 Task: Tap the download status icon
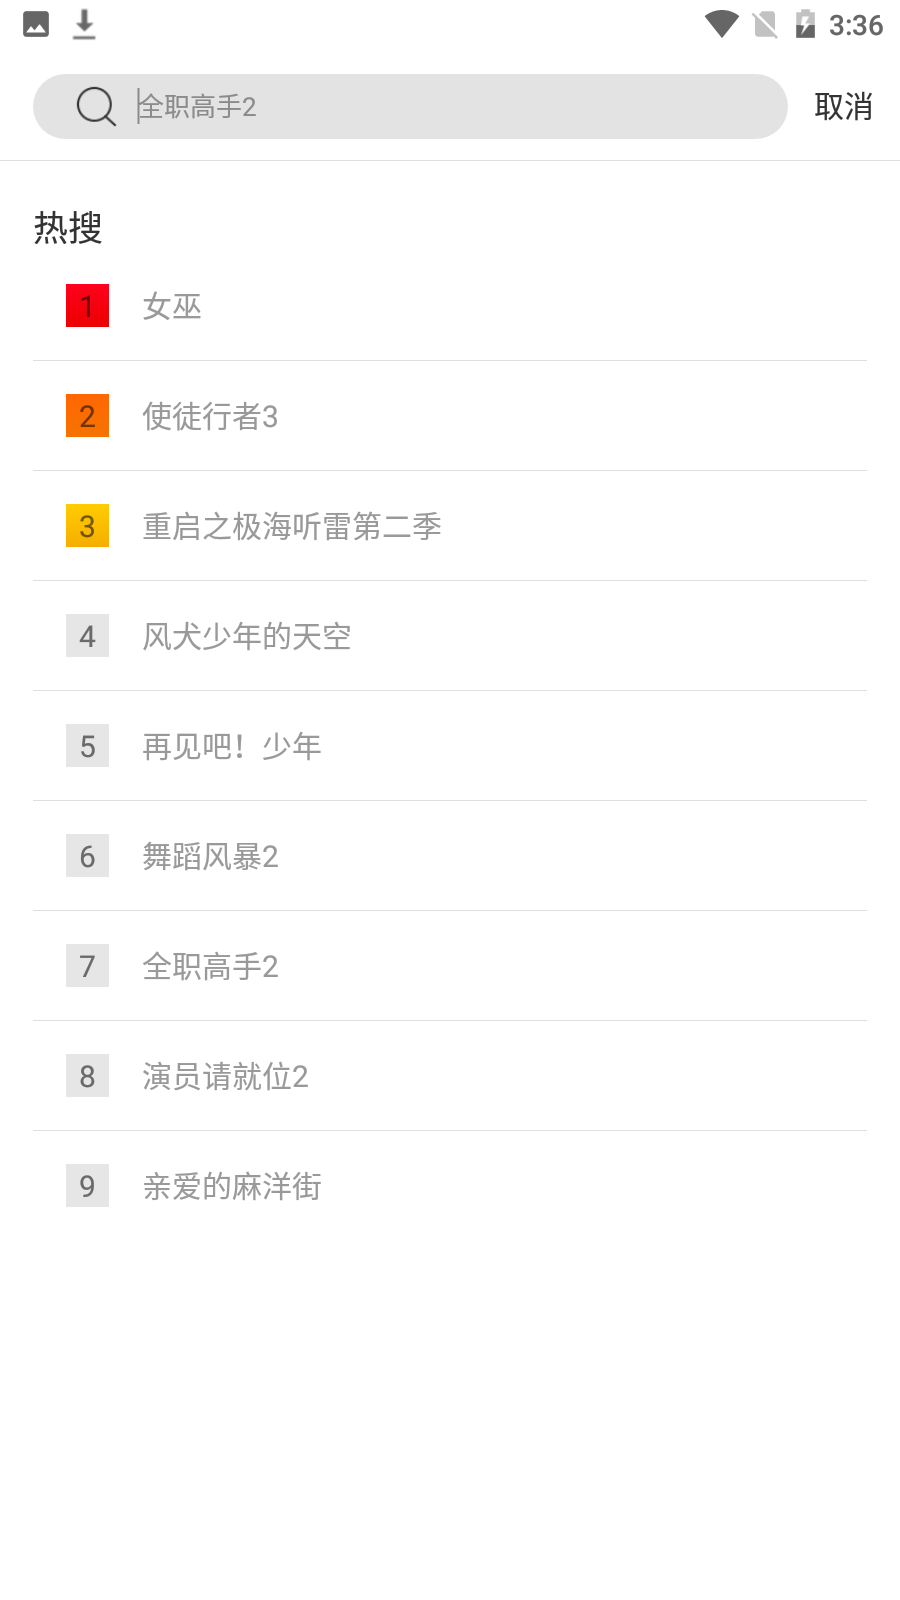click(84, 24)
